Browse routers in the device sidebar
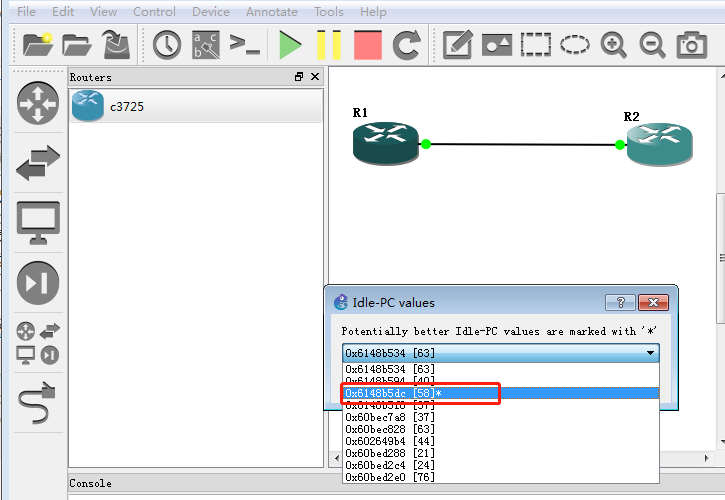This screenshot has width=725, height=500. point(38,103)
